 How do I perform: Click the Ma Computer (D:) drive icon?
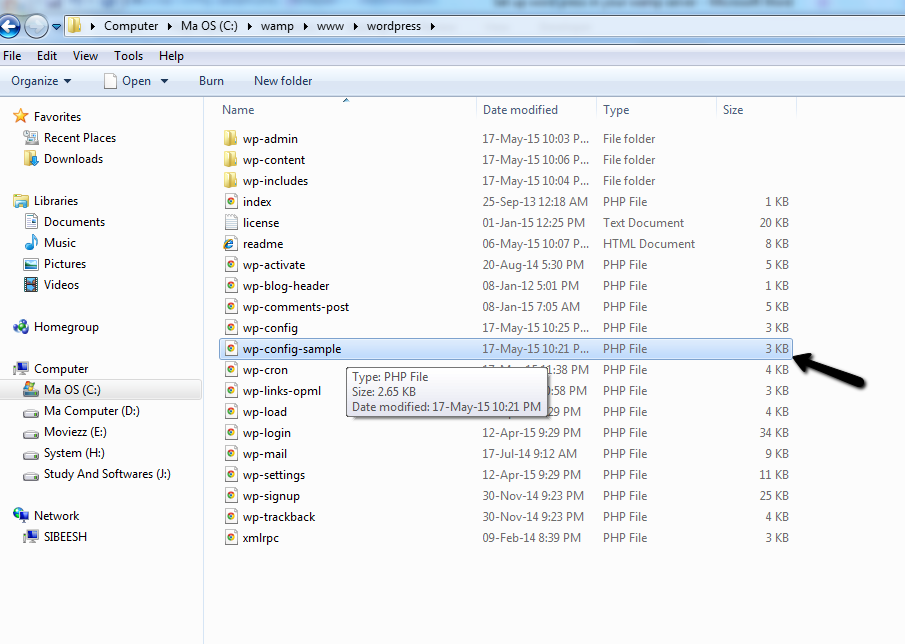(x=31, y=413)
